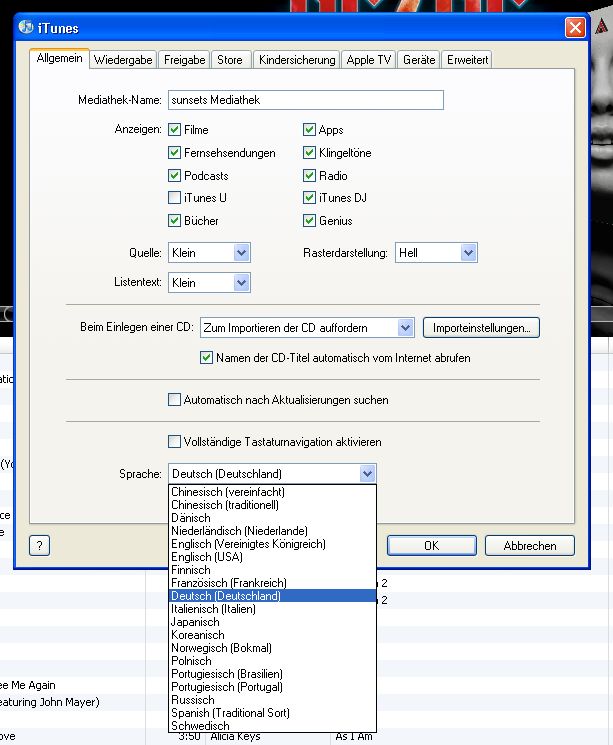Open the Apple TV tab
This screenshot has width=613, height=745.
pos(368,60)
